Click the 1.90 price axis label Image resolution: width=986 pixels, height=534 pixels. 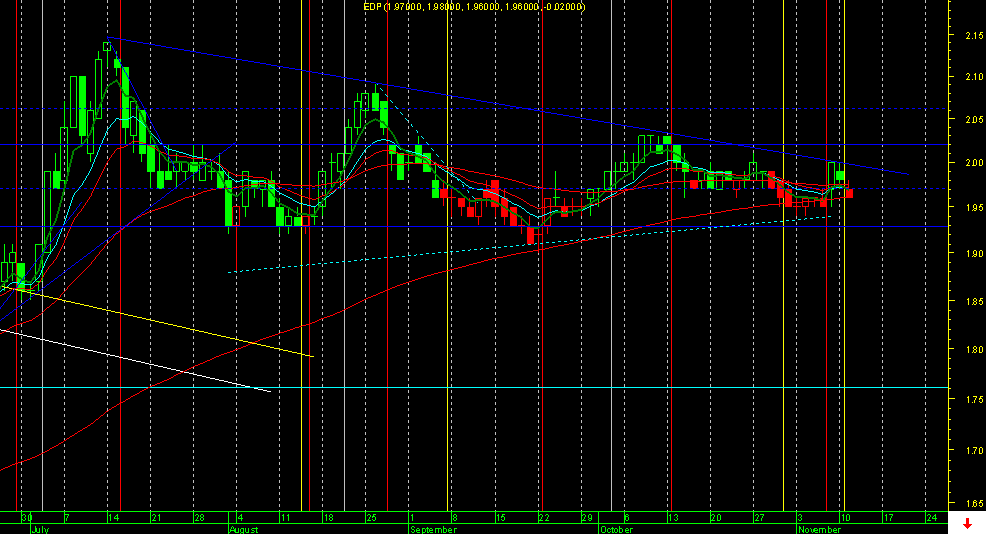974,253
